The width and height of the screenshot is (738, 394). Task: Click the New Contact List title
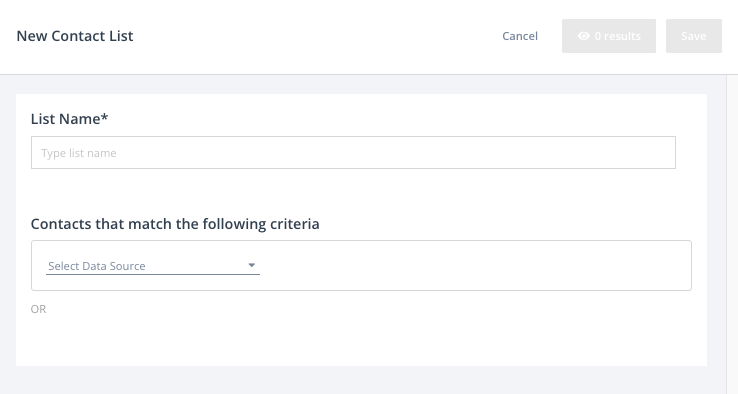75,36
